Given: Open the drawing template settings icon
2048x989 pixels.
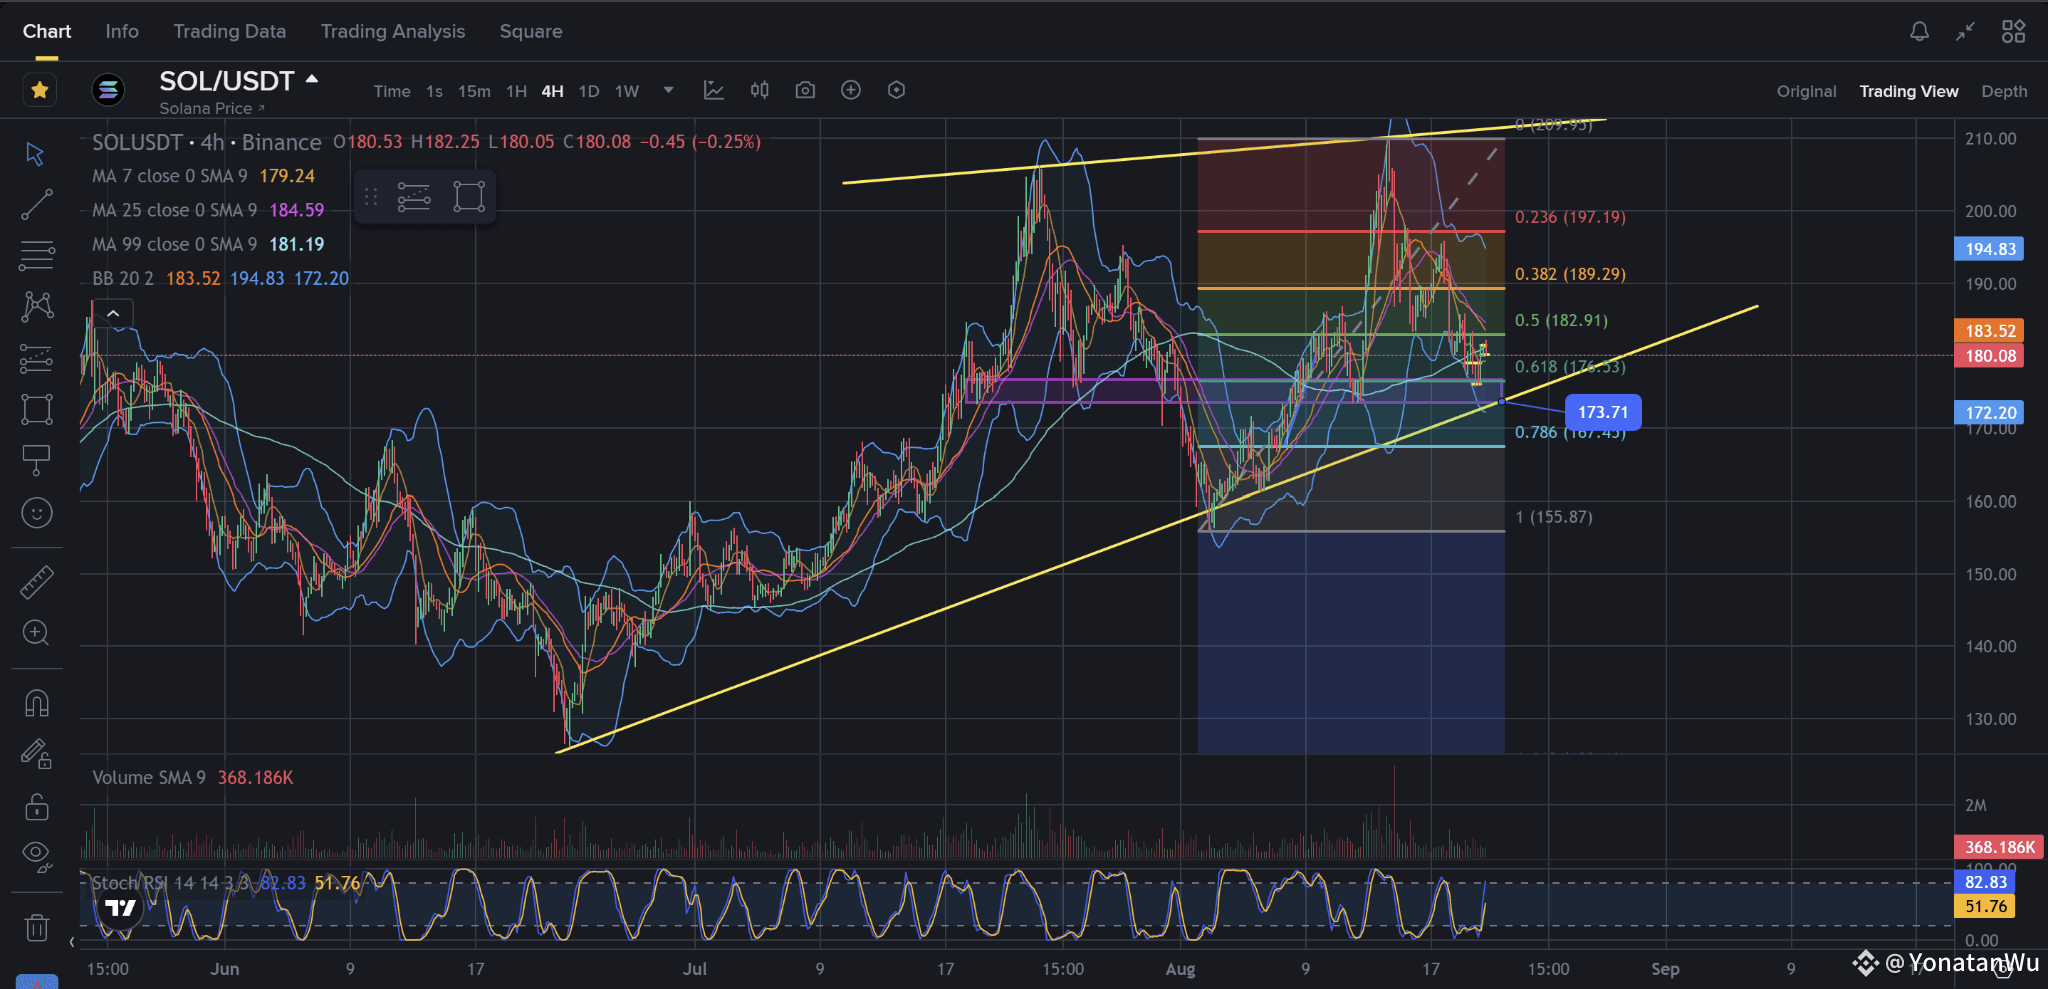Looking at the screenshot, I should tap(414, 197).
